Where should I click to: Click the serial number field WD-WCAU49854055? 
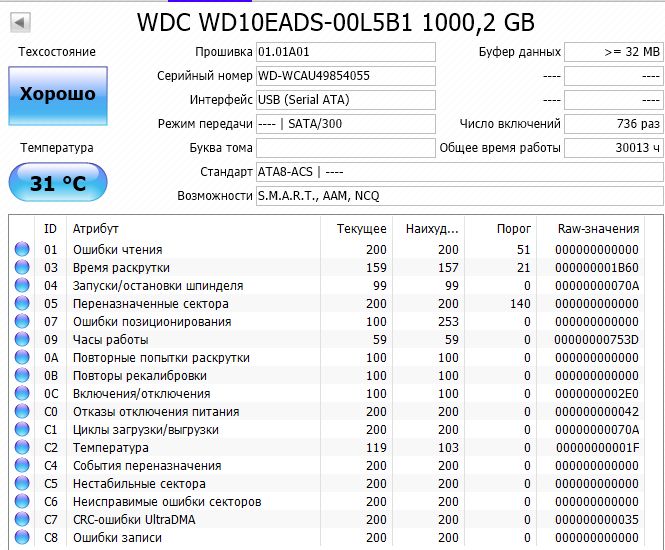tap(346, 76)
